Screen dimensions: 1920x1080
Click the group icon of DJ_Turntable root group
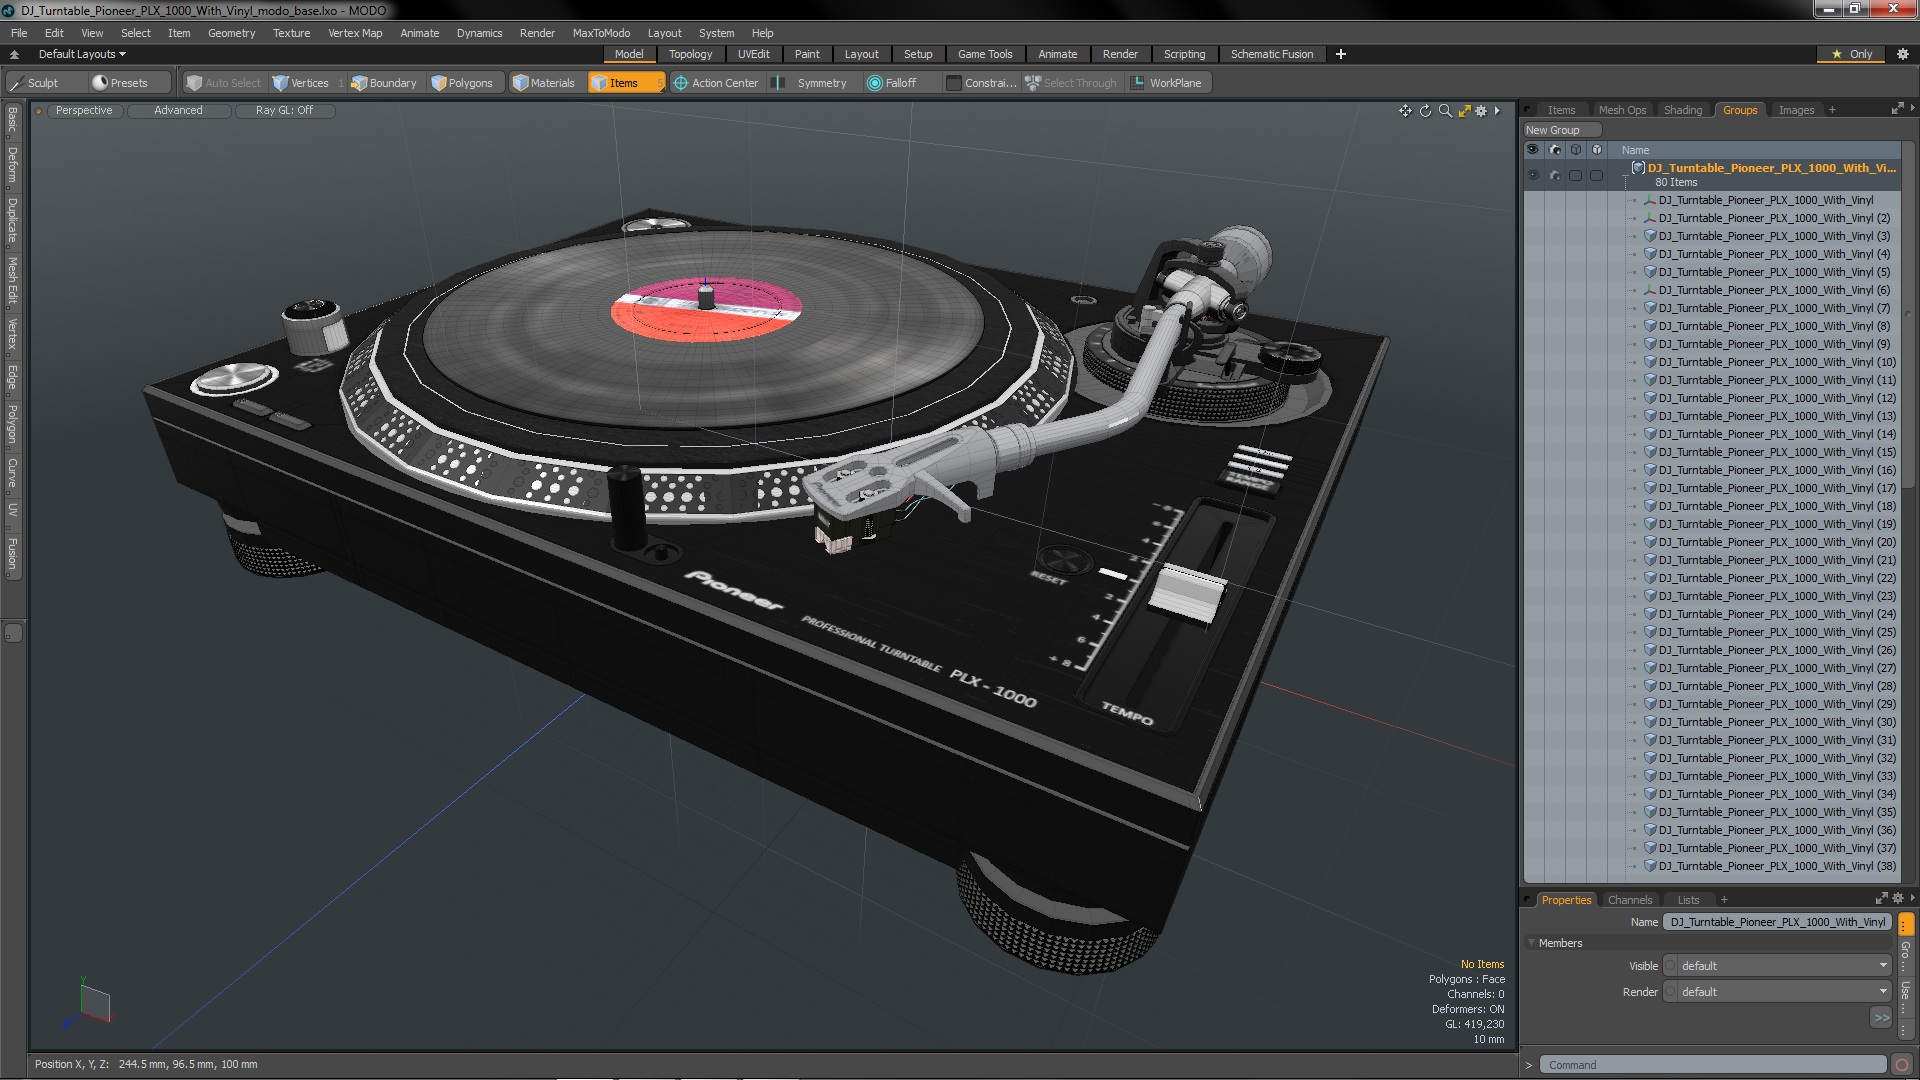1638,168
